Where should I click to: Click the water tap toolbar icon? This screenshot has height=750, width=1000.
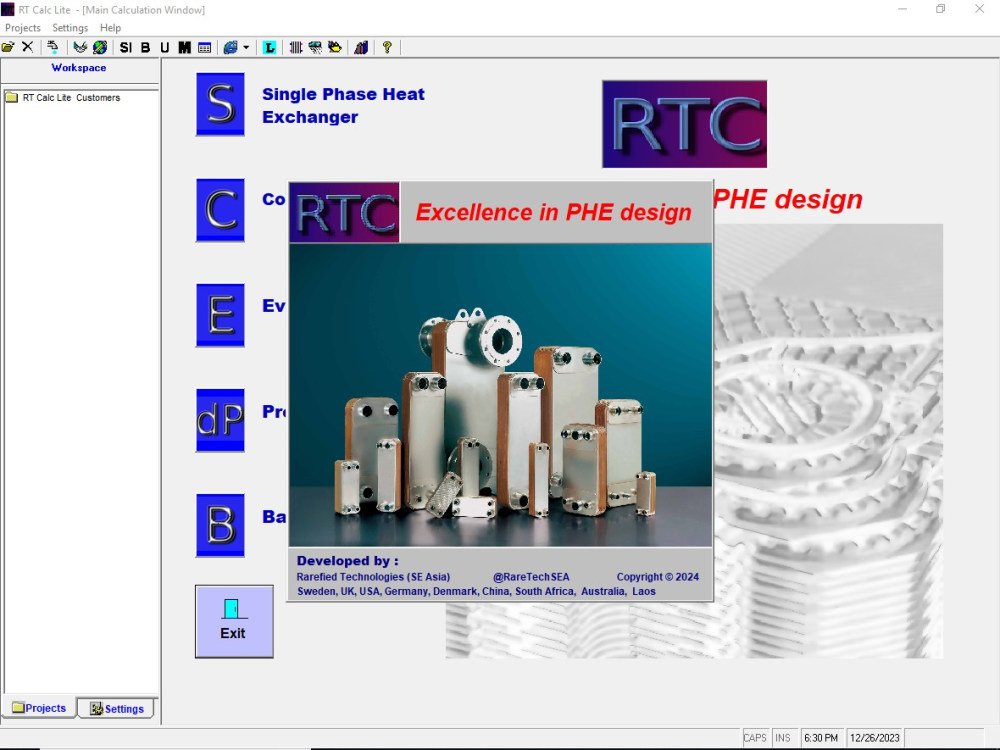tap(53, 47)
